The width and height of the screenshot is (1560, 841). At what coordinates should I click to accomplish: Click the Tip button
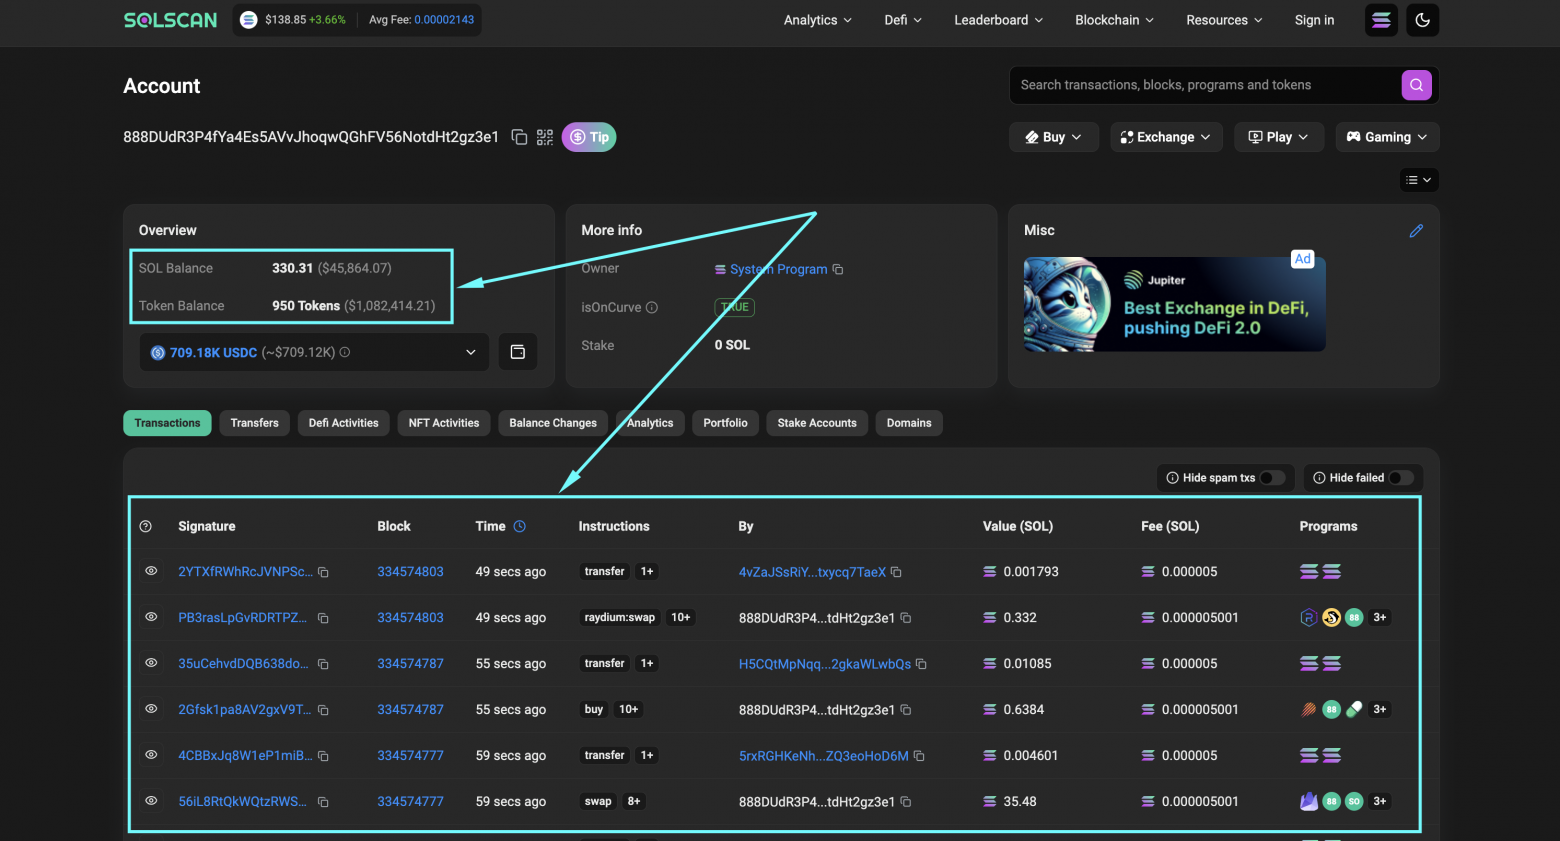(589, 137)
